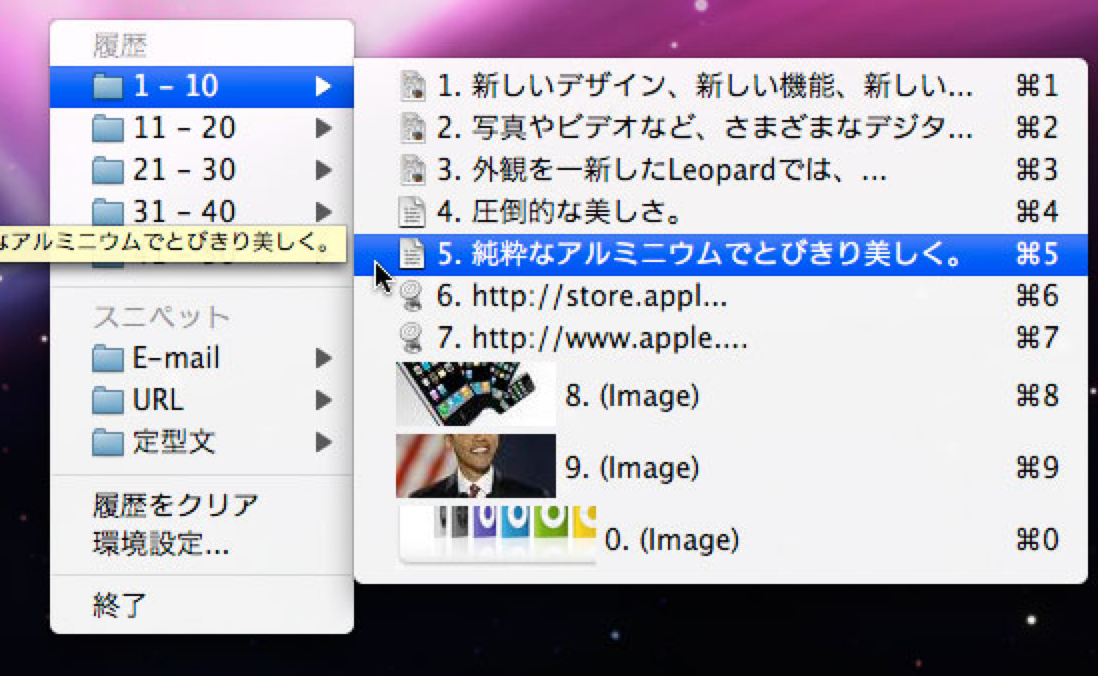Click plain text icon of item 4

point(412,212)
